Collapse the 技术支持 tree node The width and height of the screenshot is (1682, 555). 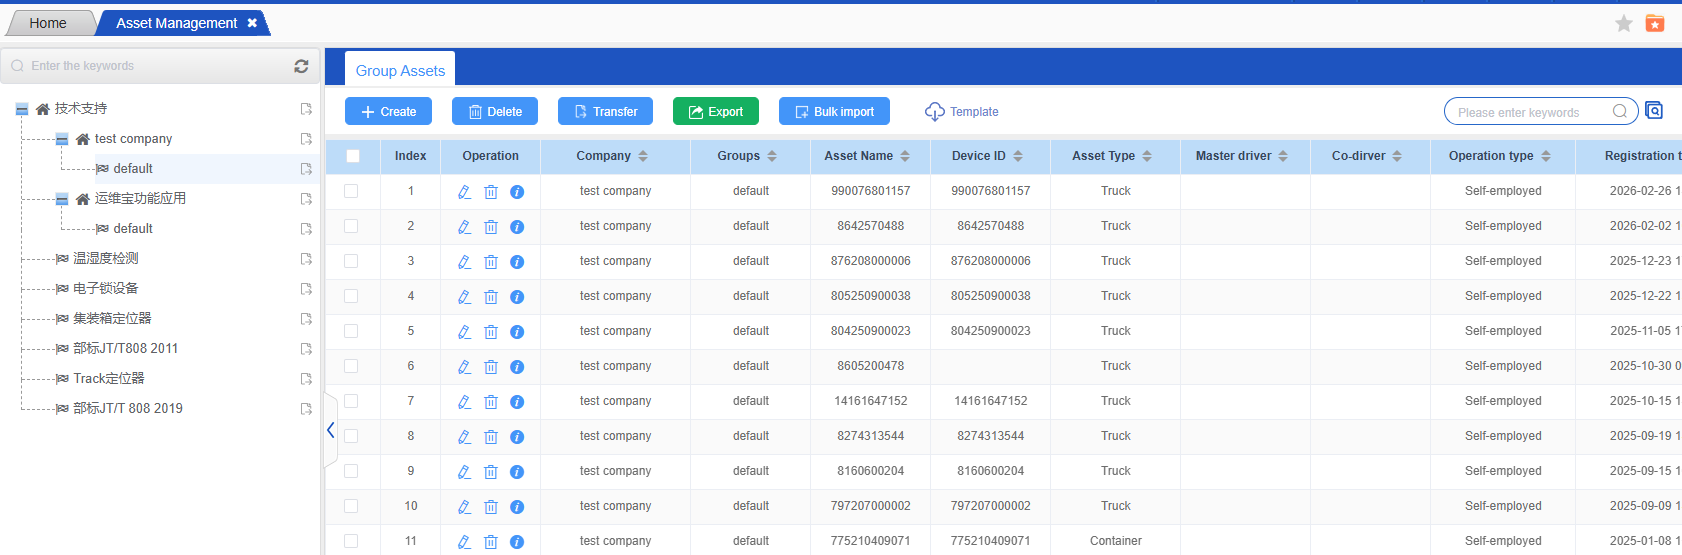[22, 109]
